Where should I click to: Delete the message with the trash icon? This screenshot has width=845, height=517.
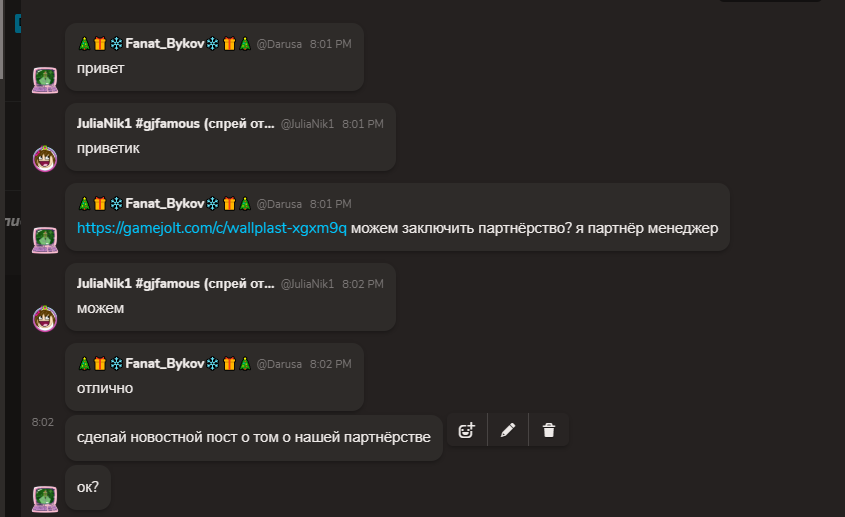point(548,430)
